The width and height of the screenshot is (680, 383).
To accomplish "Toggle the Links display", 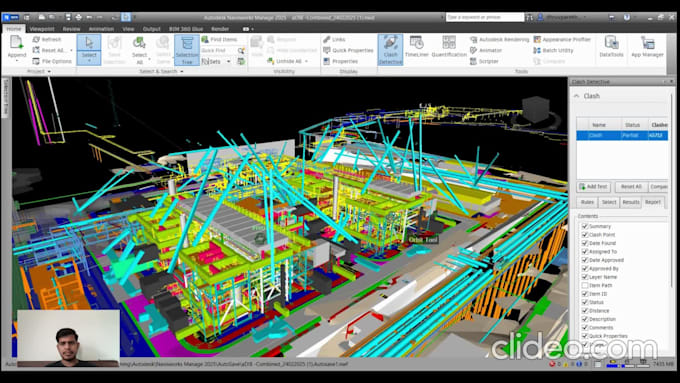I will (x=334, y=39).
